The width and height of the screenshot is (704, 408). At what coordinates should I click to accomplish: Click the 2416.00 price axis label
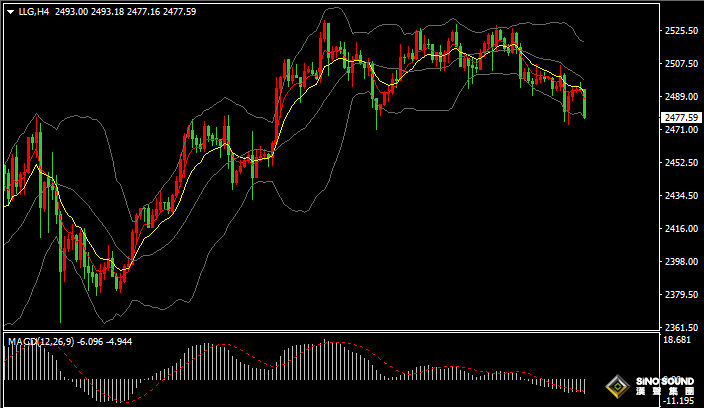click(x=680, y=229)
